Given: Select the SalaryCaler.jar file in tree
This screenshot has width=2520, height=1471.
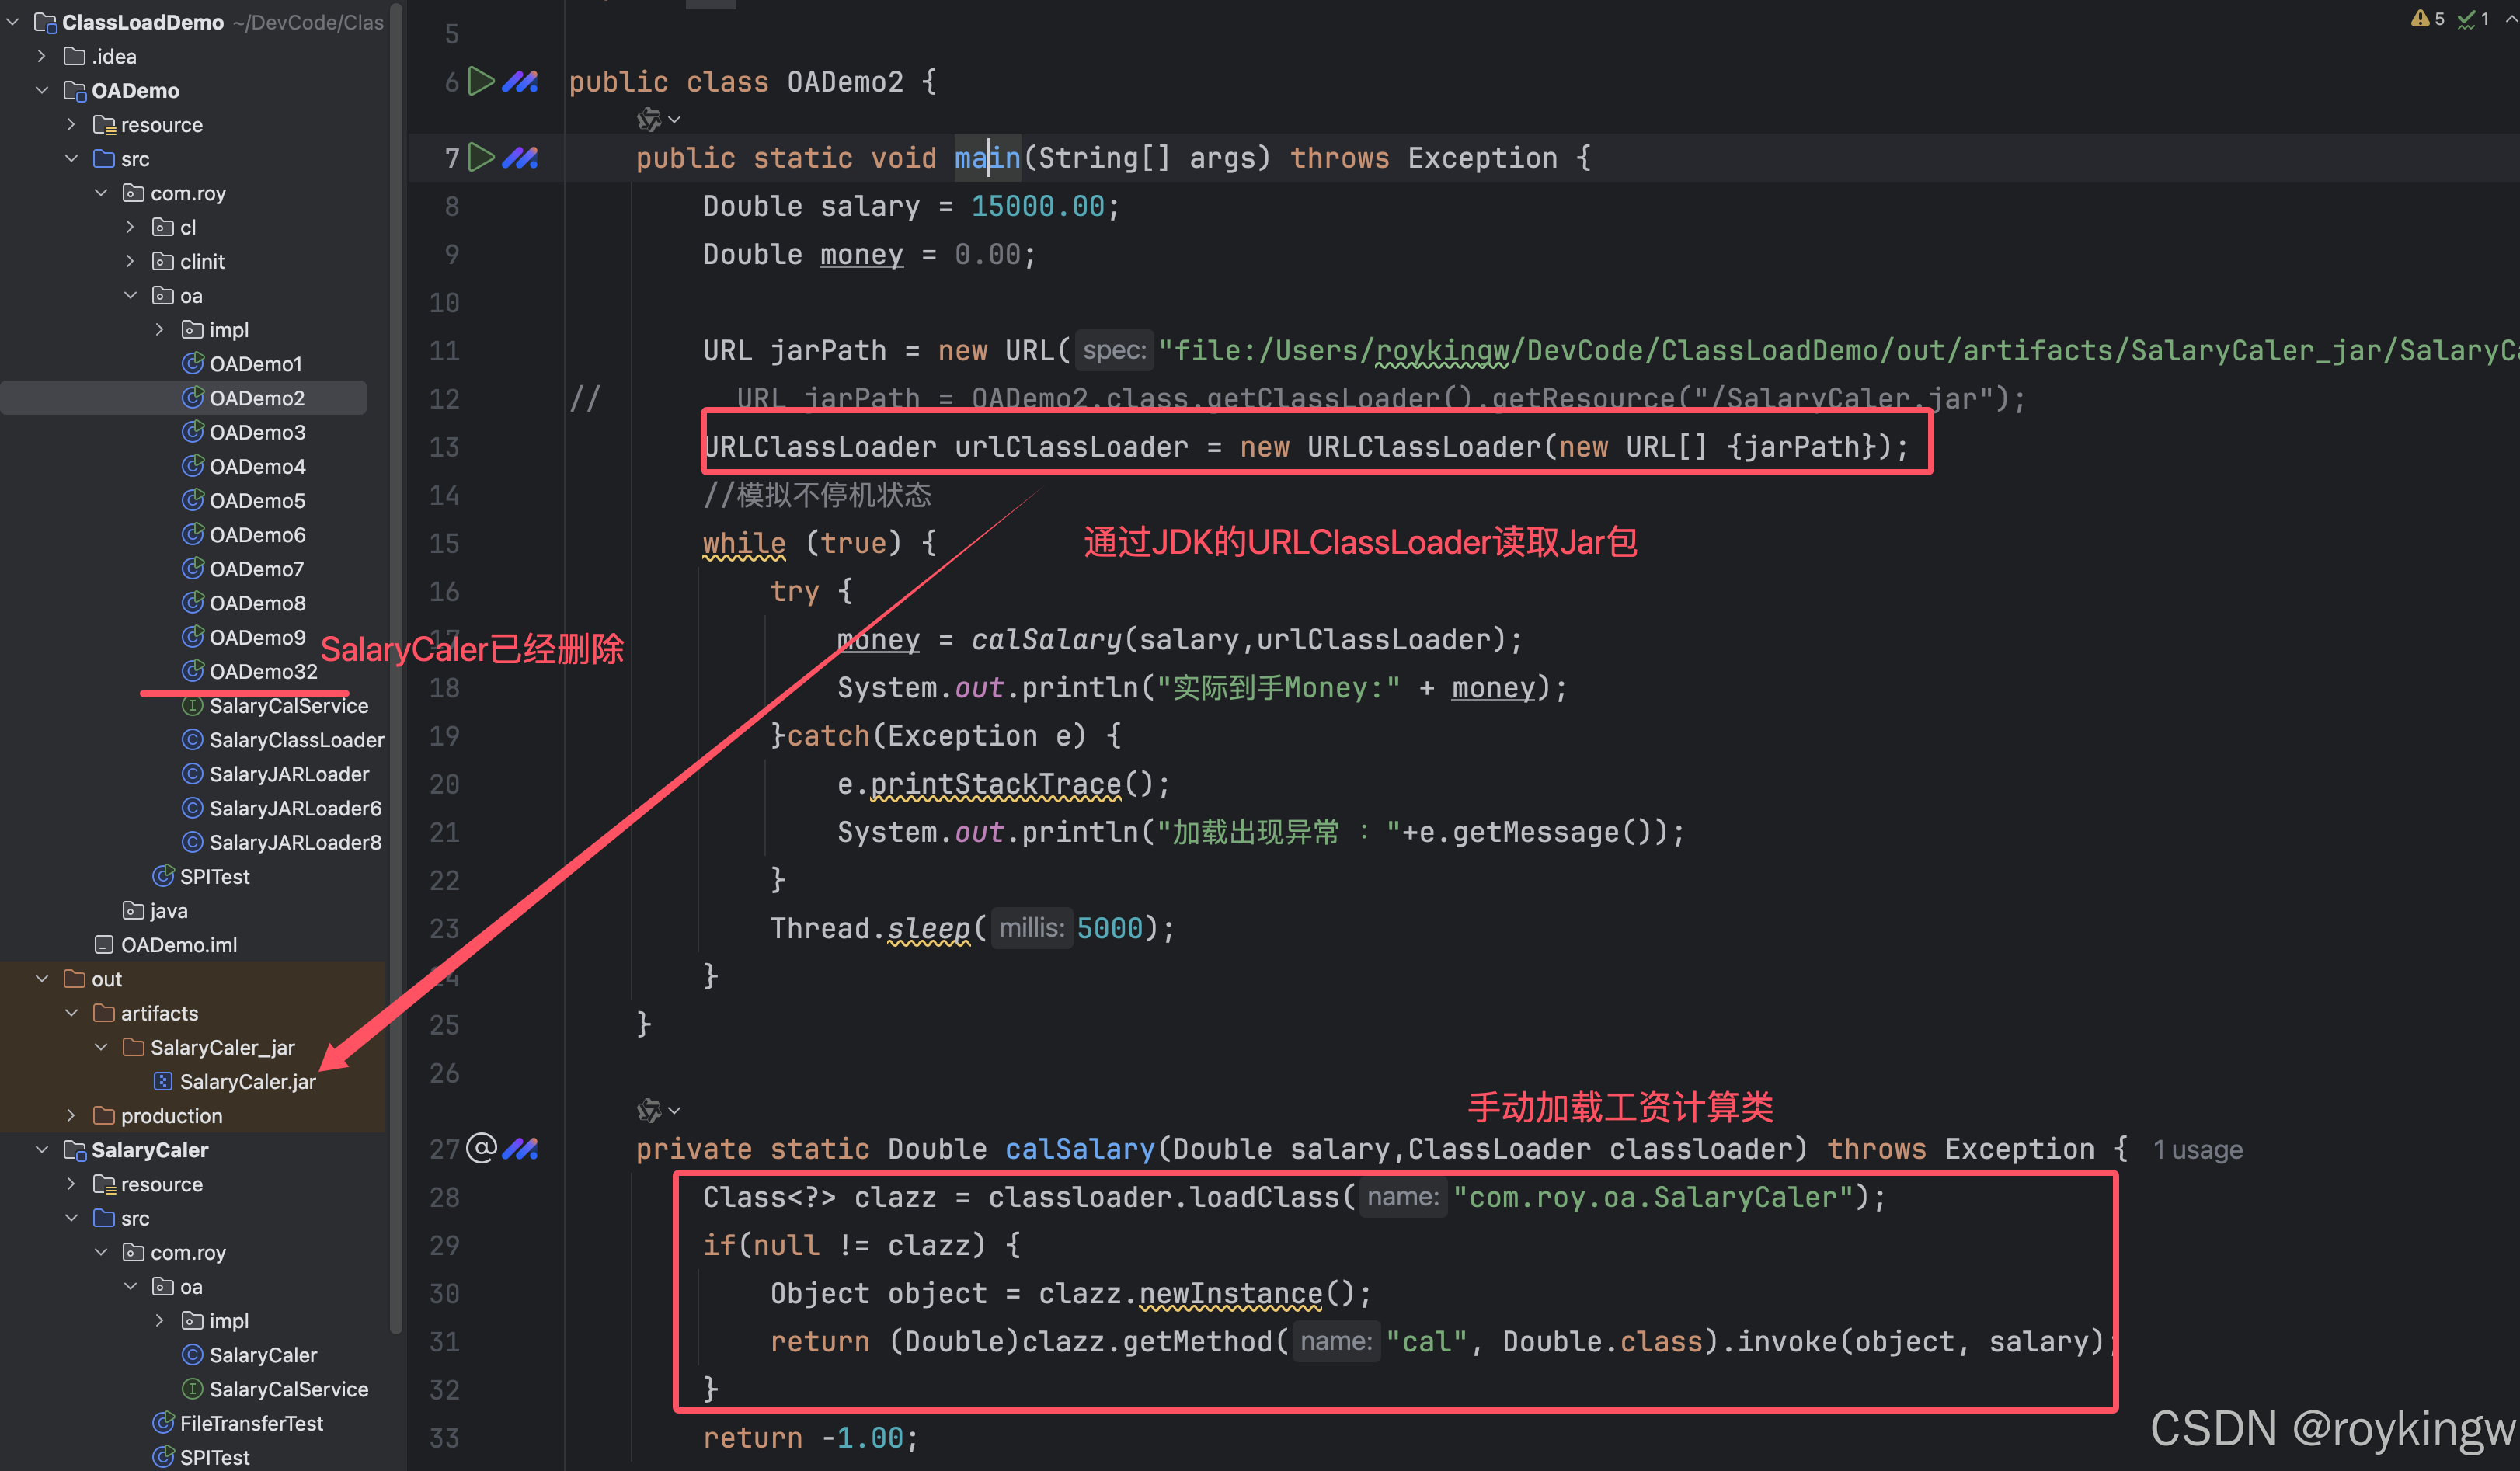Looking at the screenshot, I should coord(246,1081).
